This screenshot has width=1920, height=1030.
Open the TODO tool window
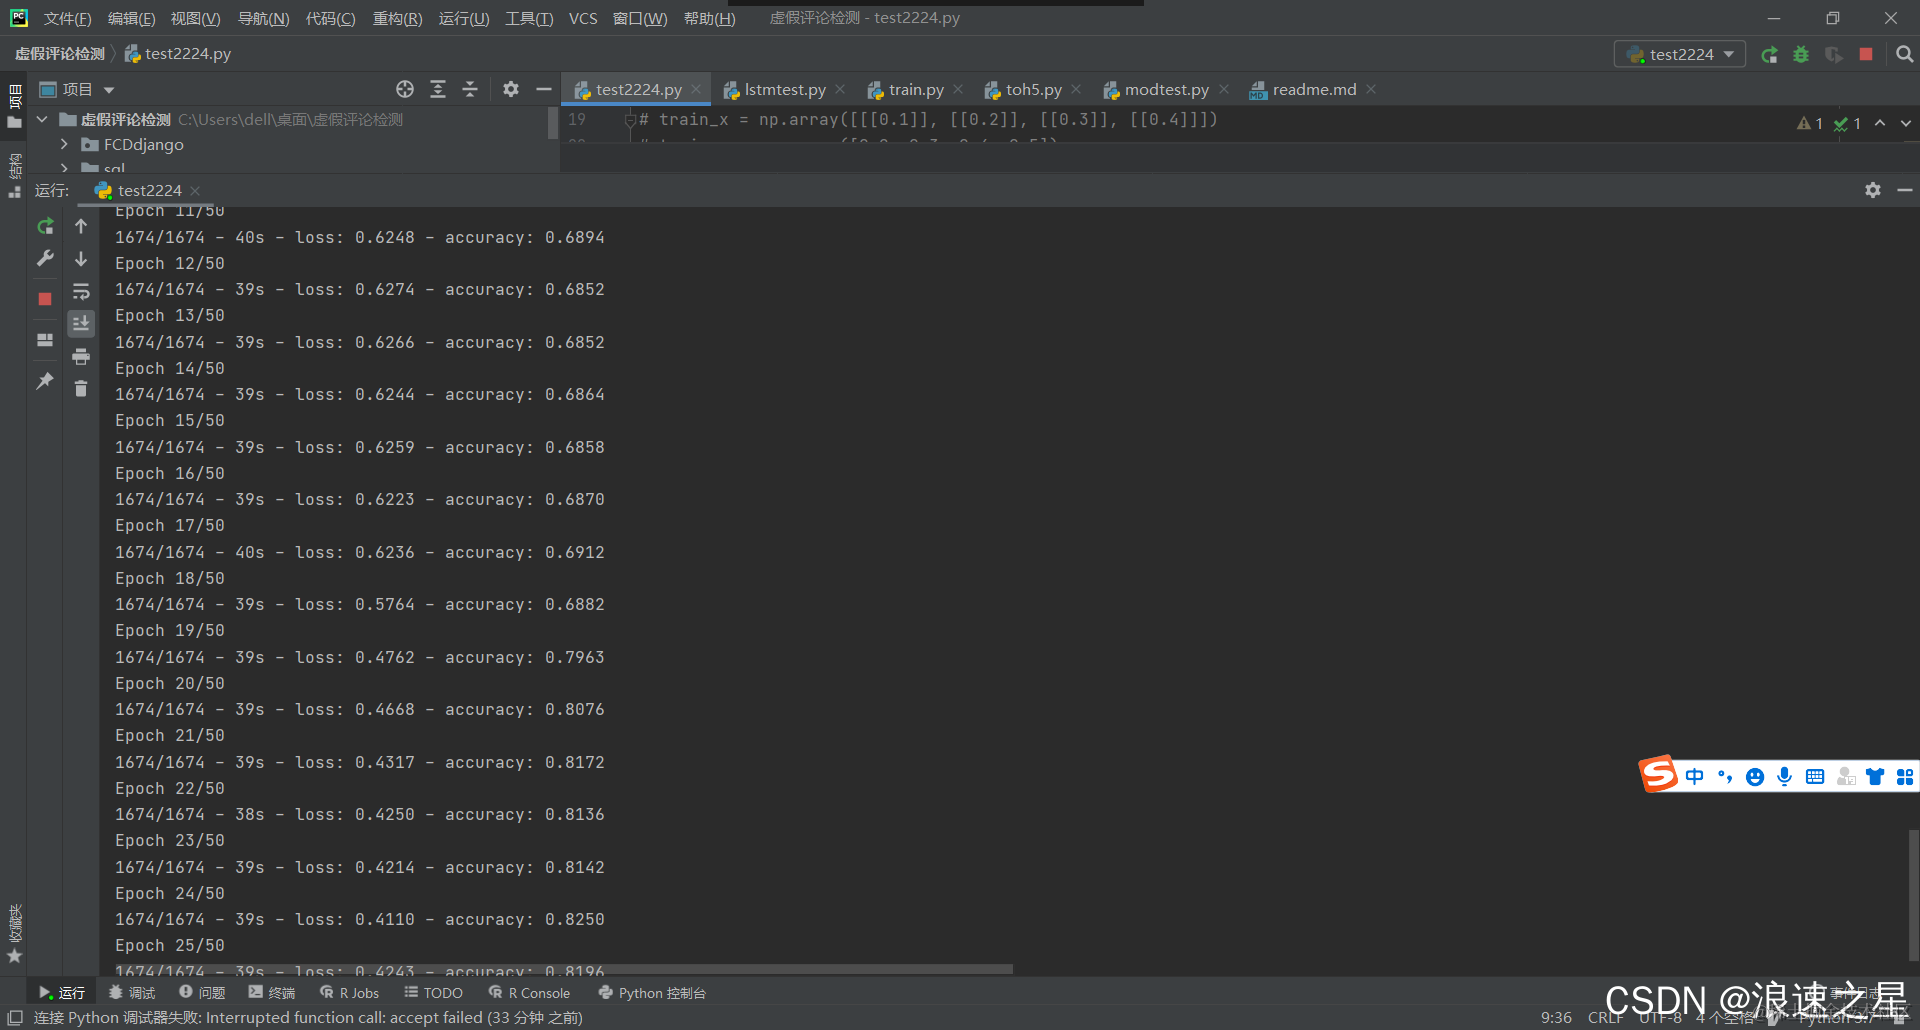(x=433, y=993)
